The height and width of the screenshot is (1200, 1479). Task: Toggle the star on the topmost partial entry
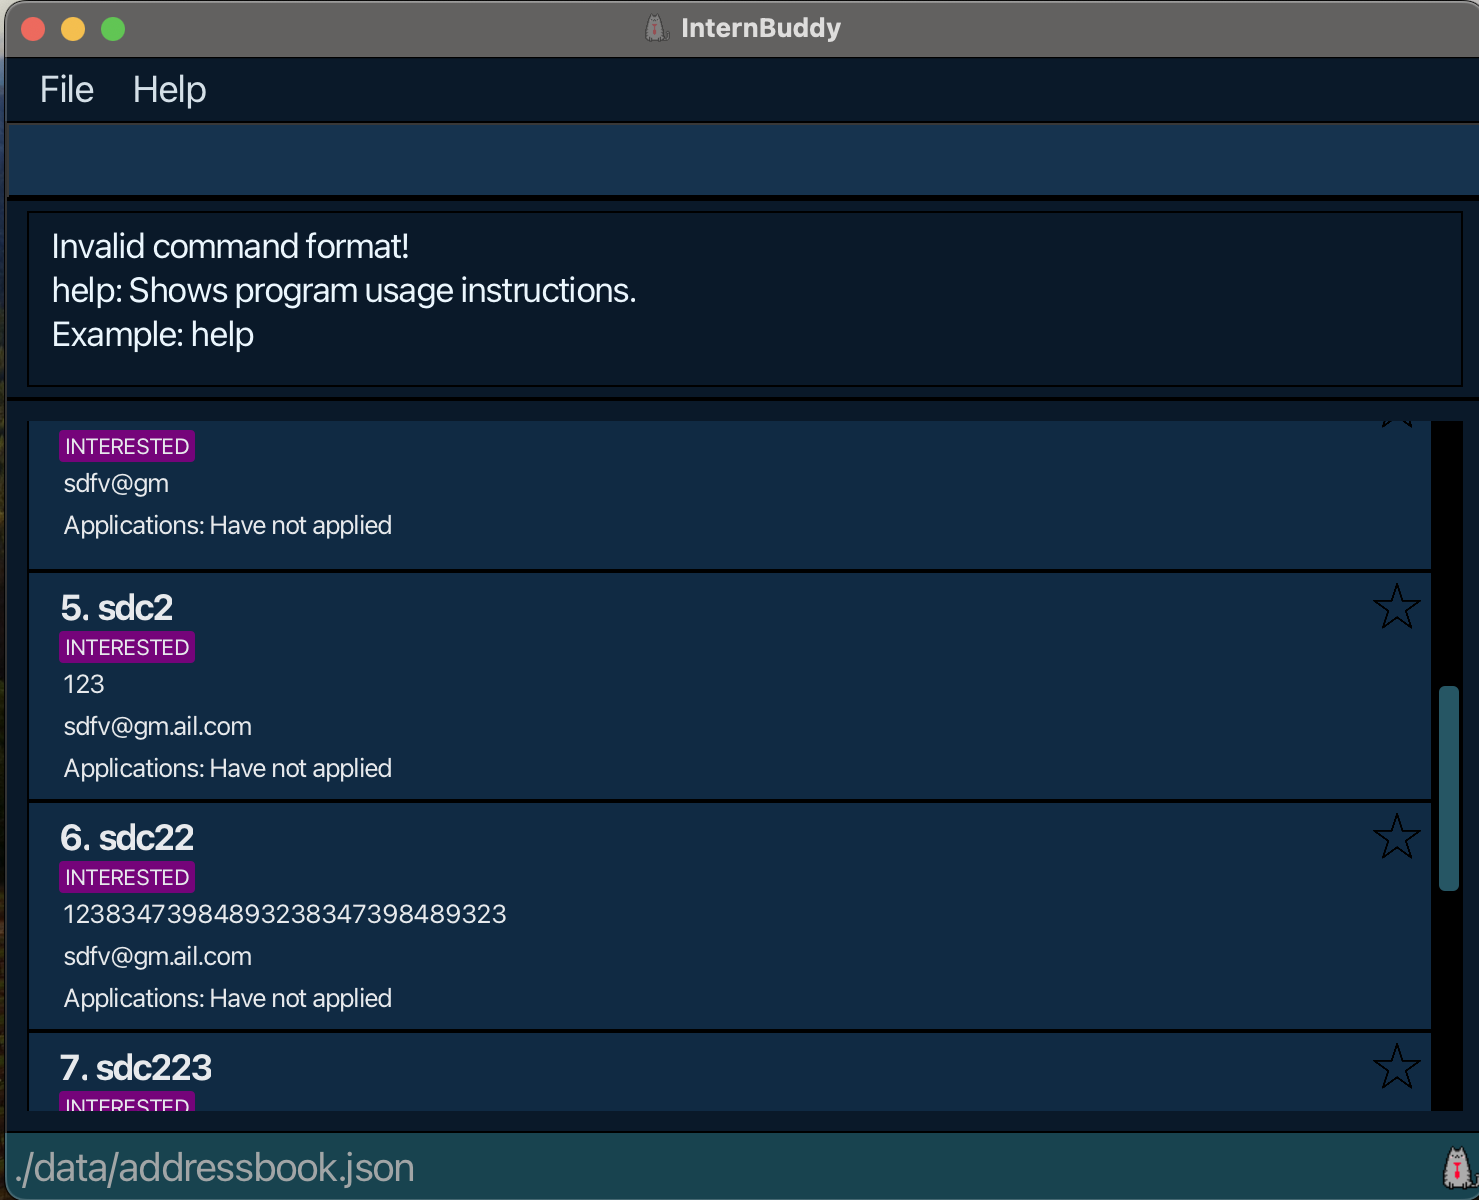(x=1395, y=420)
